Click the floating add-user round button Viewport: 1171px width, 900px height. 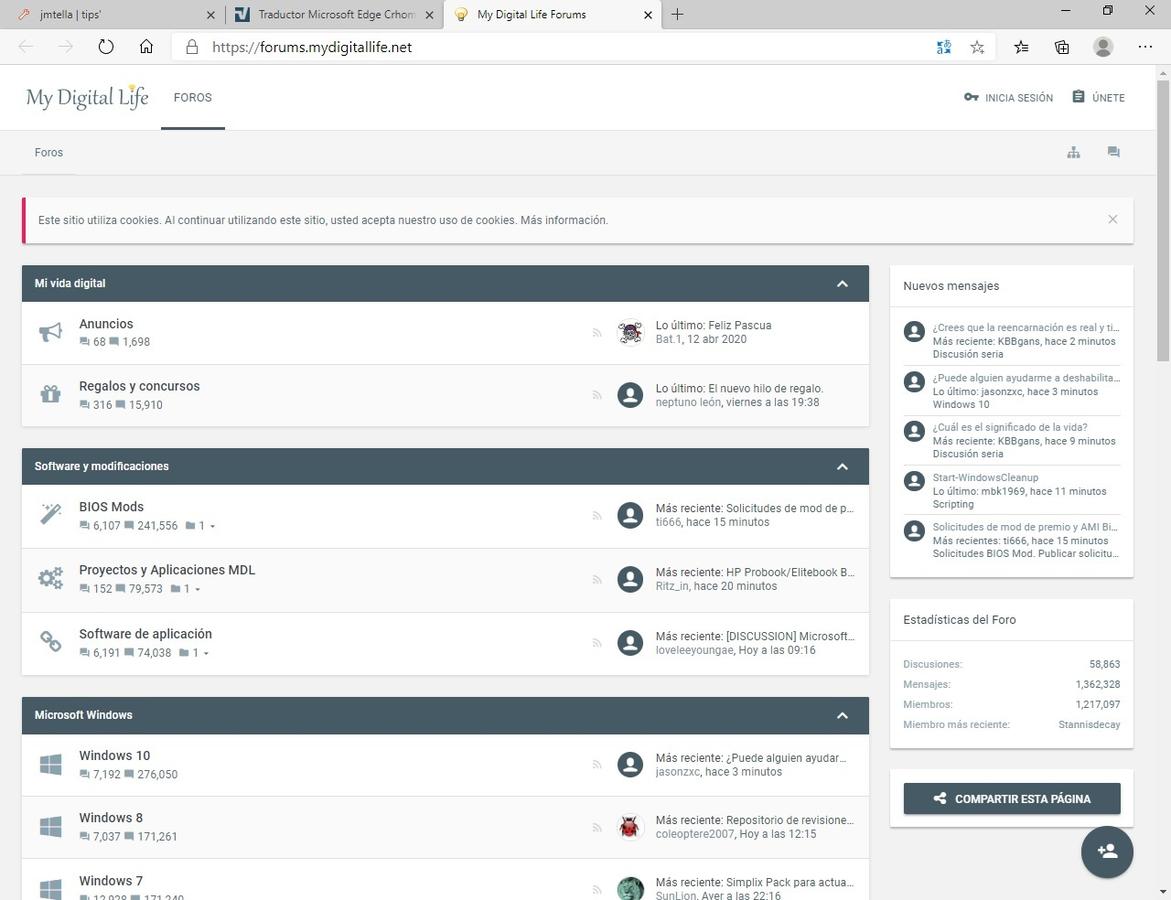[x=1107, y=851]
